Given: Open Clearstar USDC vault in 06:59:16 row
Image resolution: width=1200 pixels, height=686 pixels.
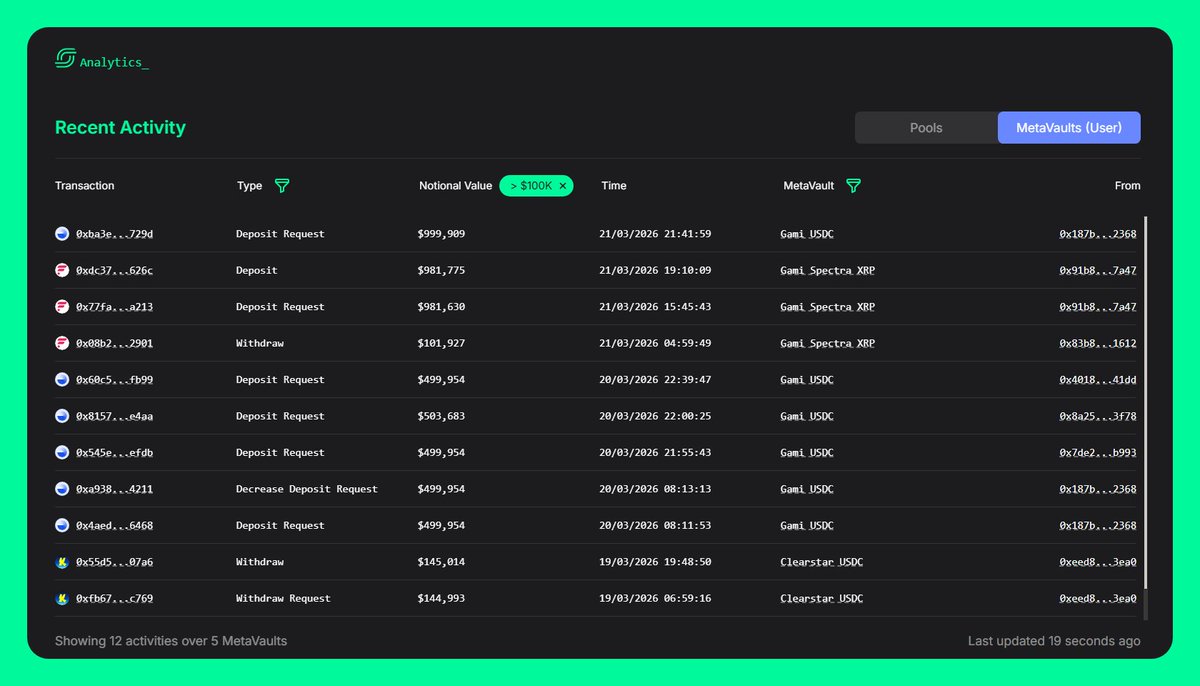Looking at the screenshot, I should pyautogui.click(x=822, y=599).
